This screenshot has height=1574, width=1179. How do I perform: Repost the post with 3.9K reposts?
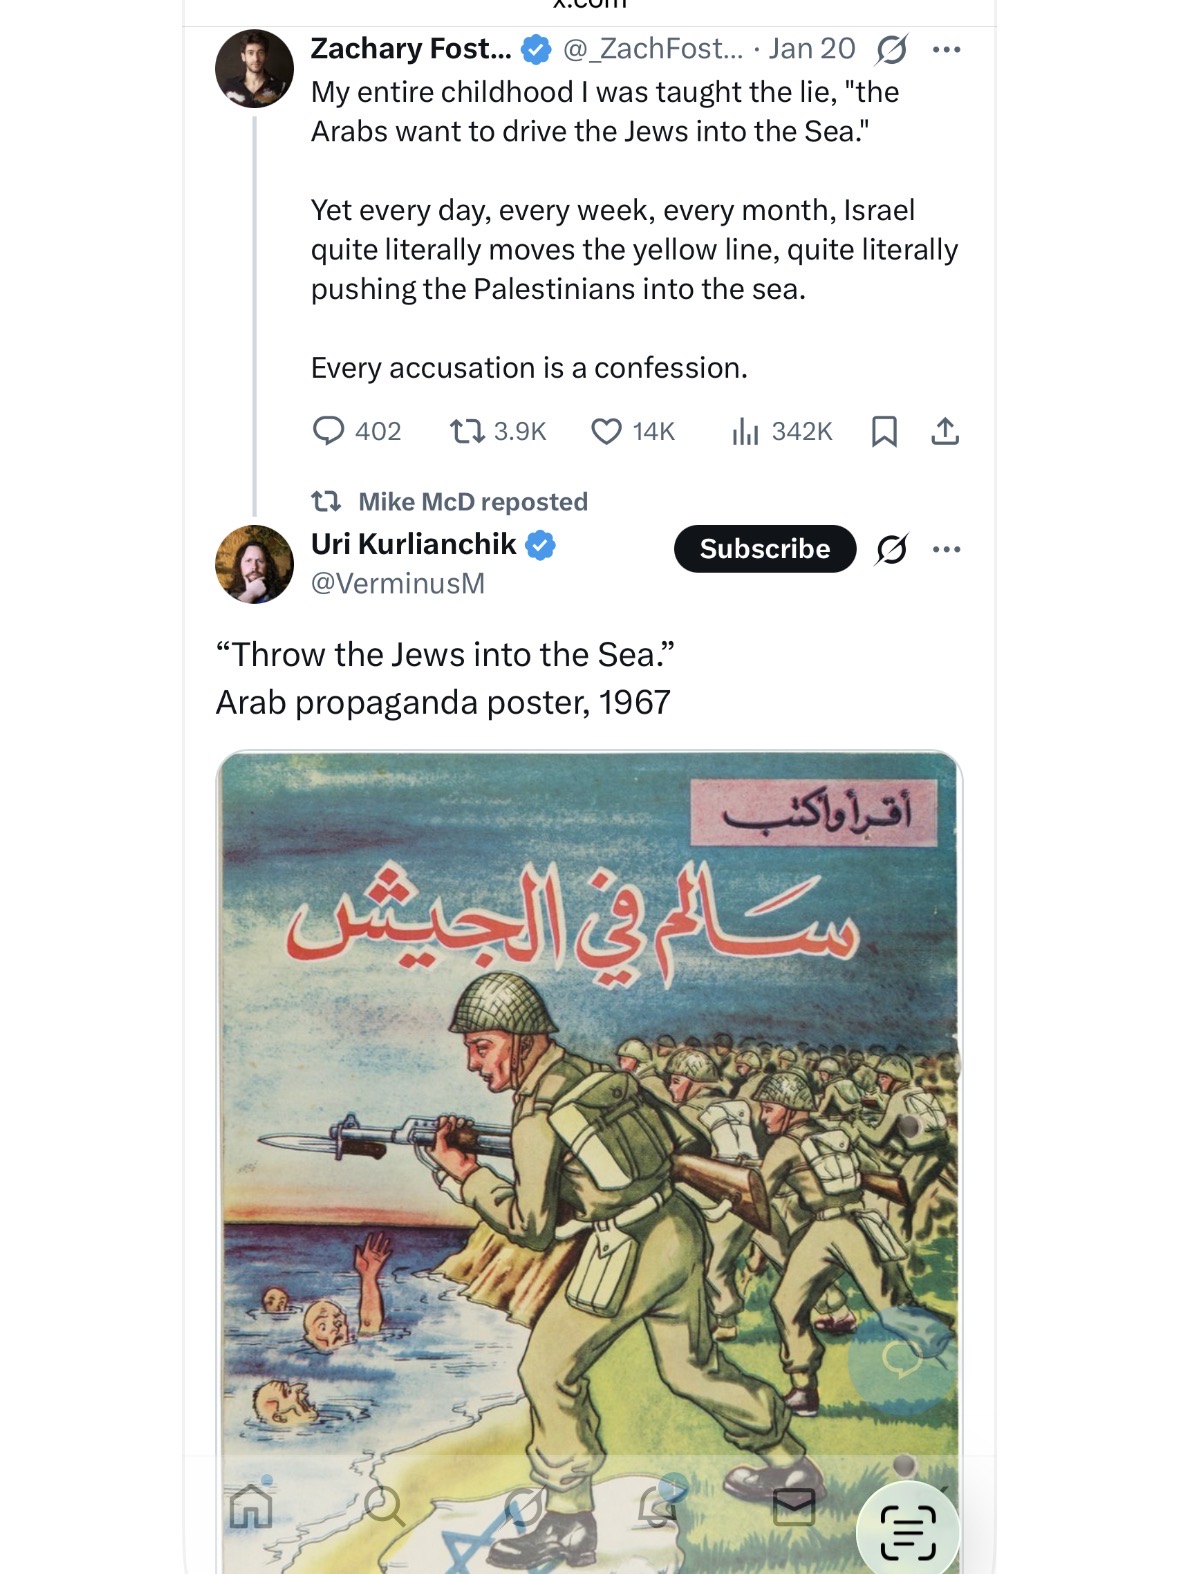(466, 431)
